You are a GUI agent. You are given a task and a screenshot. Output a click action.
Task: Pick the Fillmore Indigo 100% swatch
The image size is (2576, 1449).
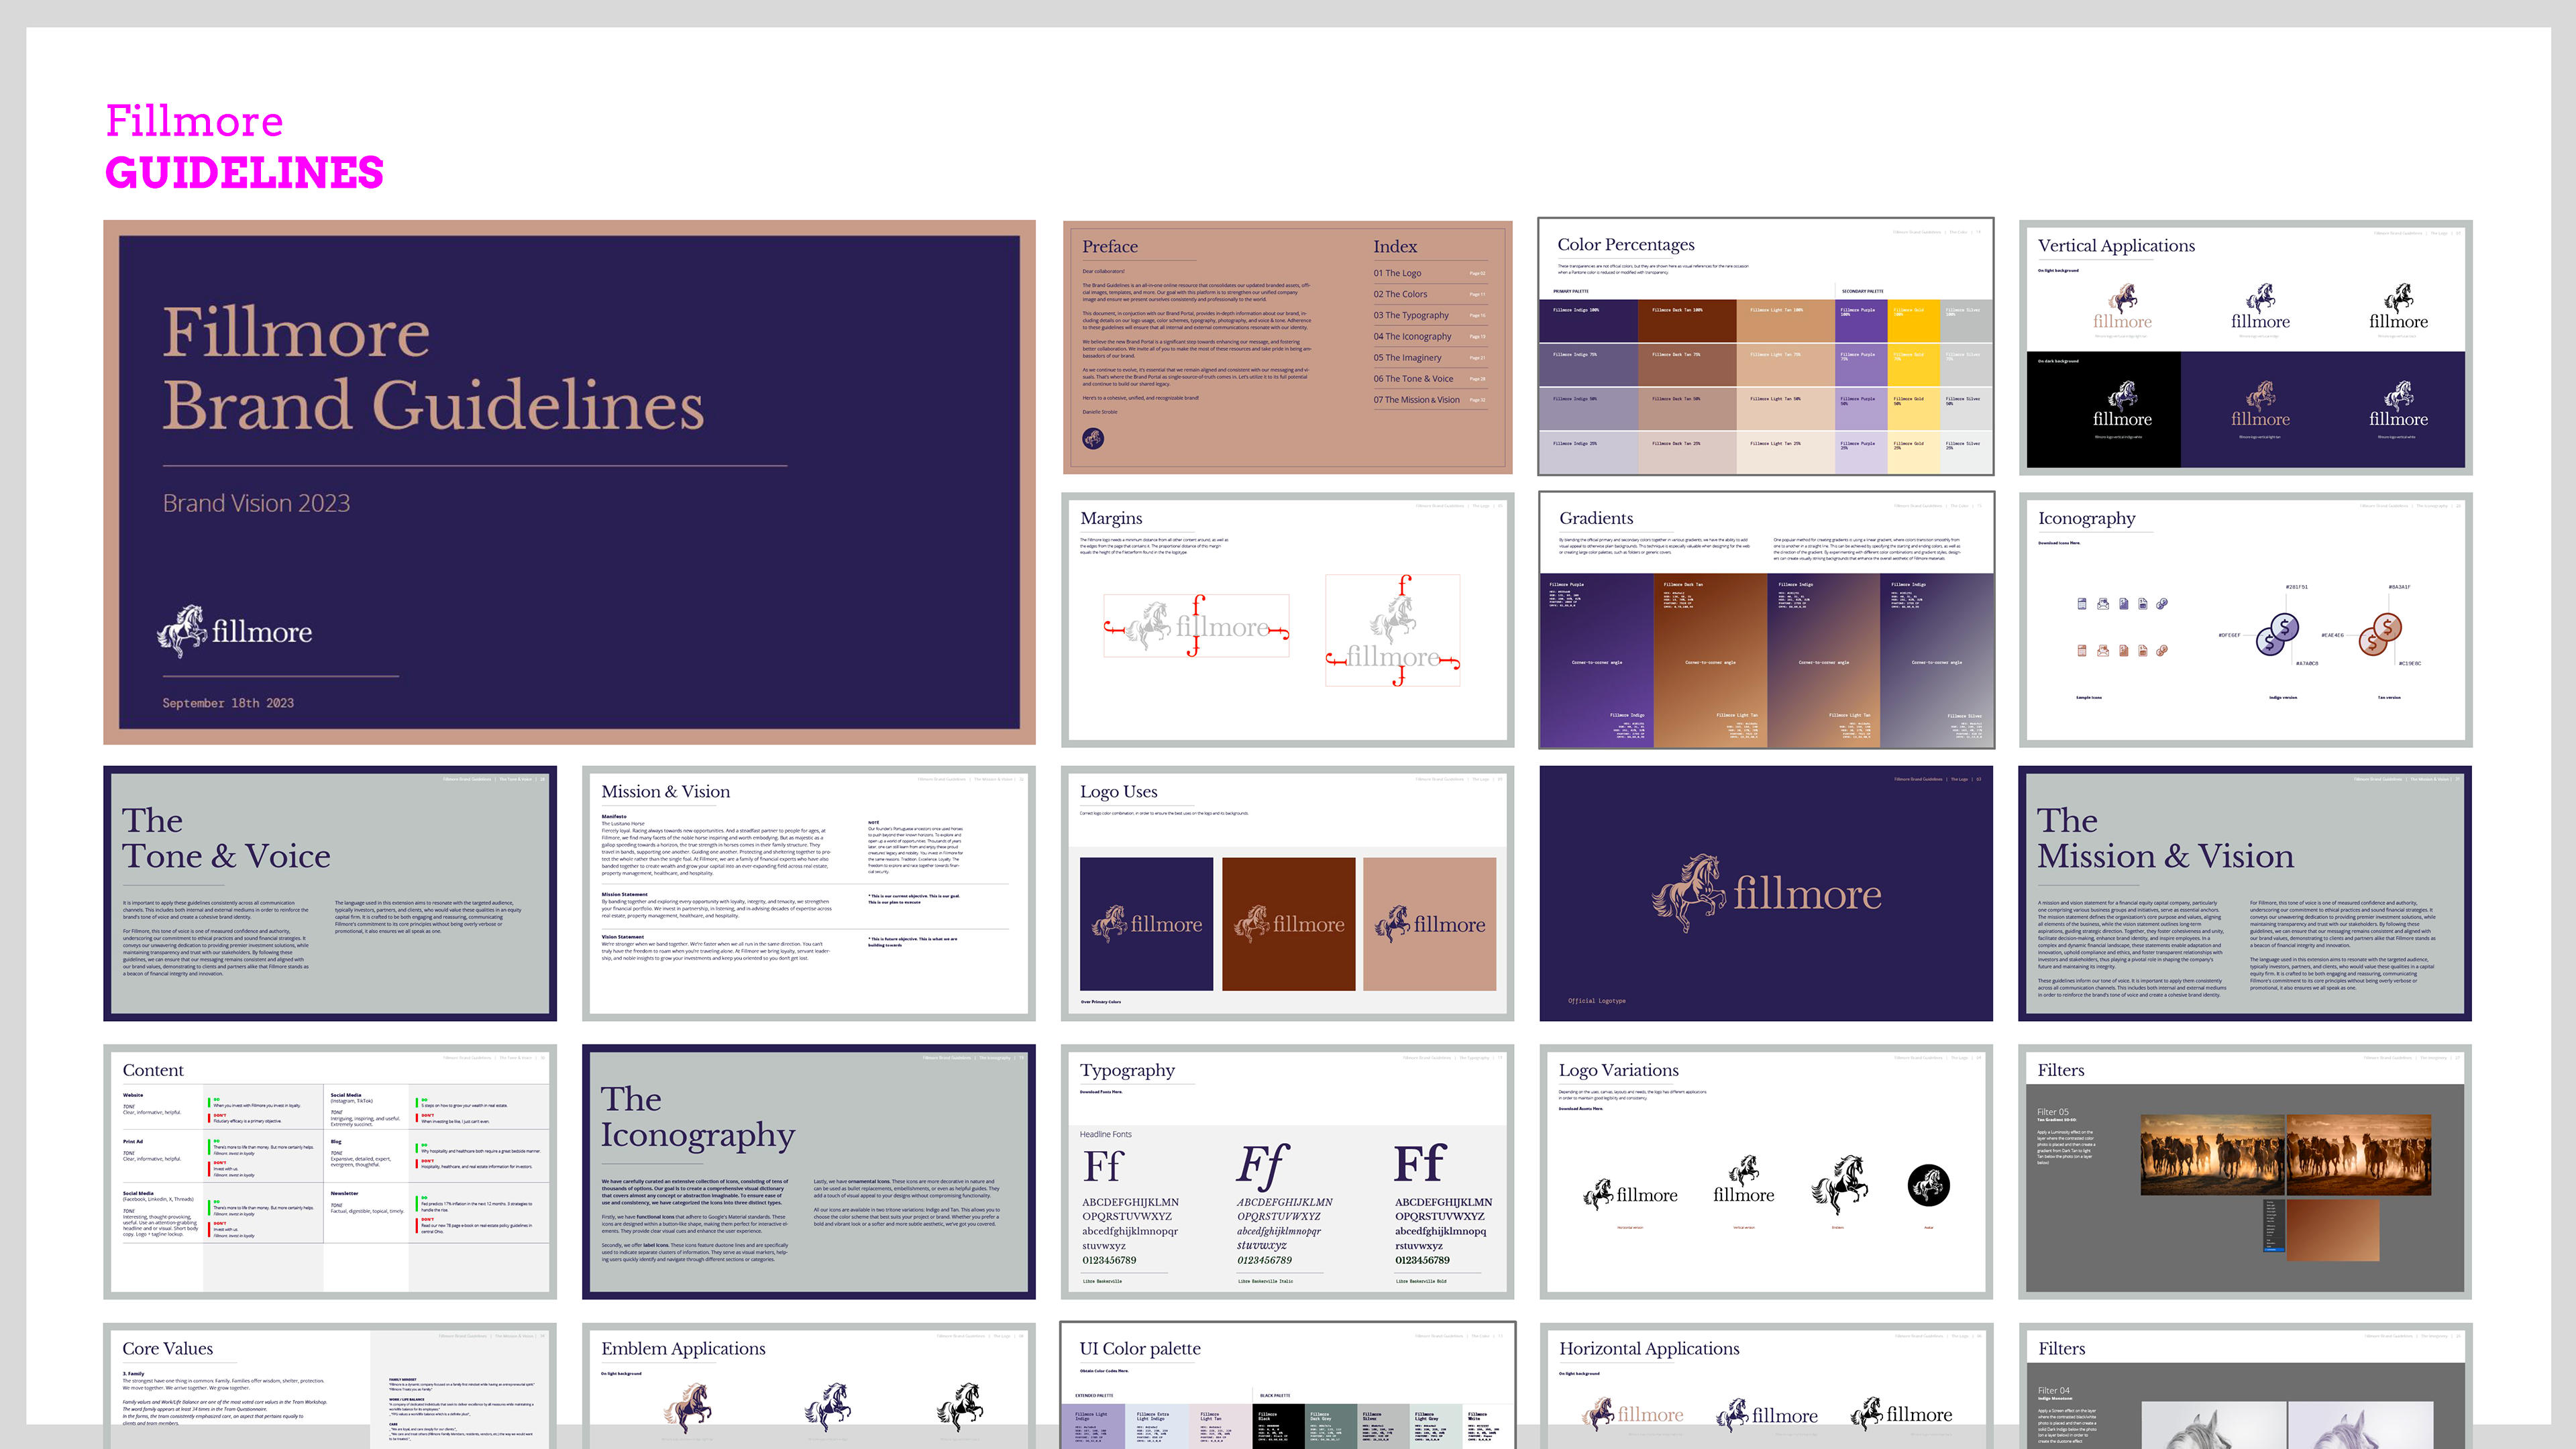click(x=1588, y=321)
